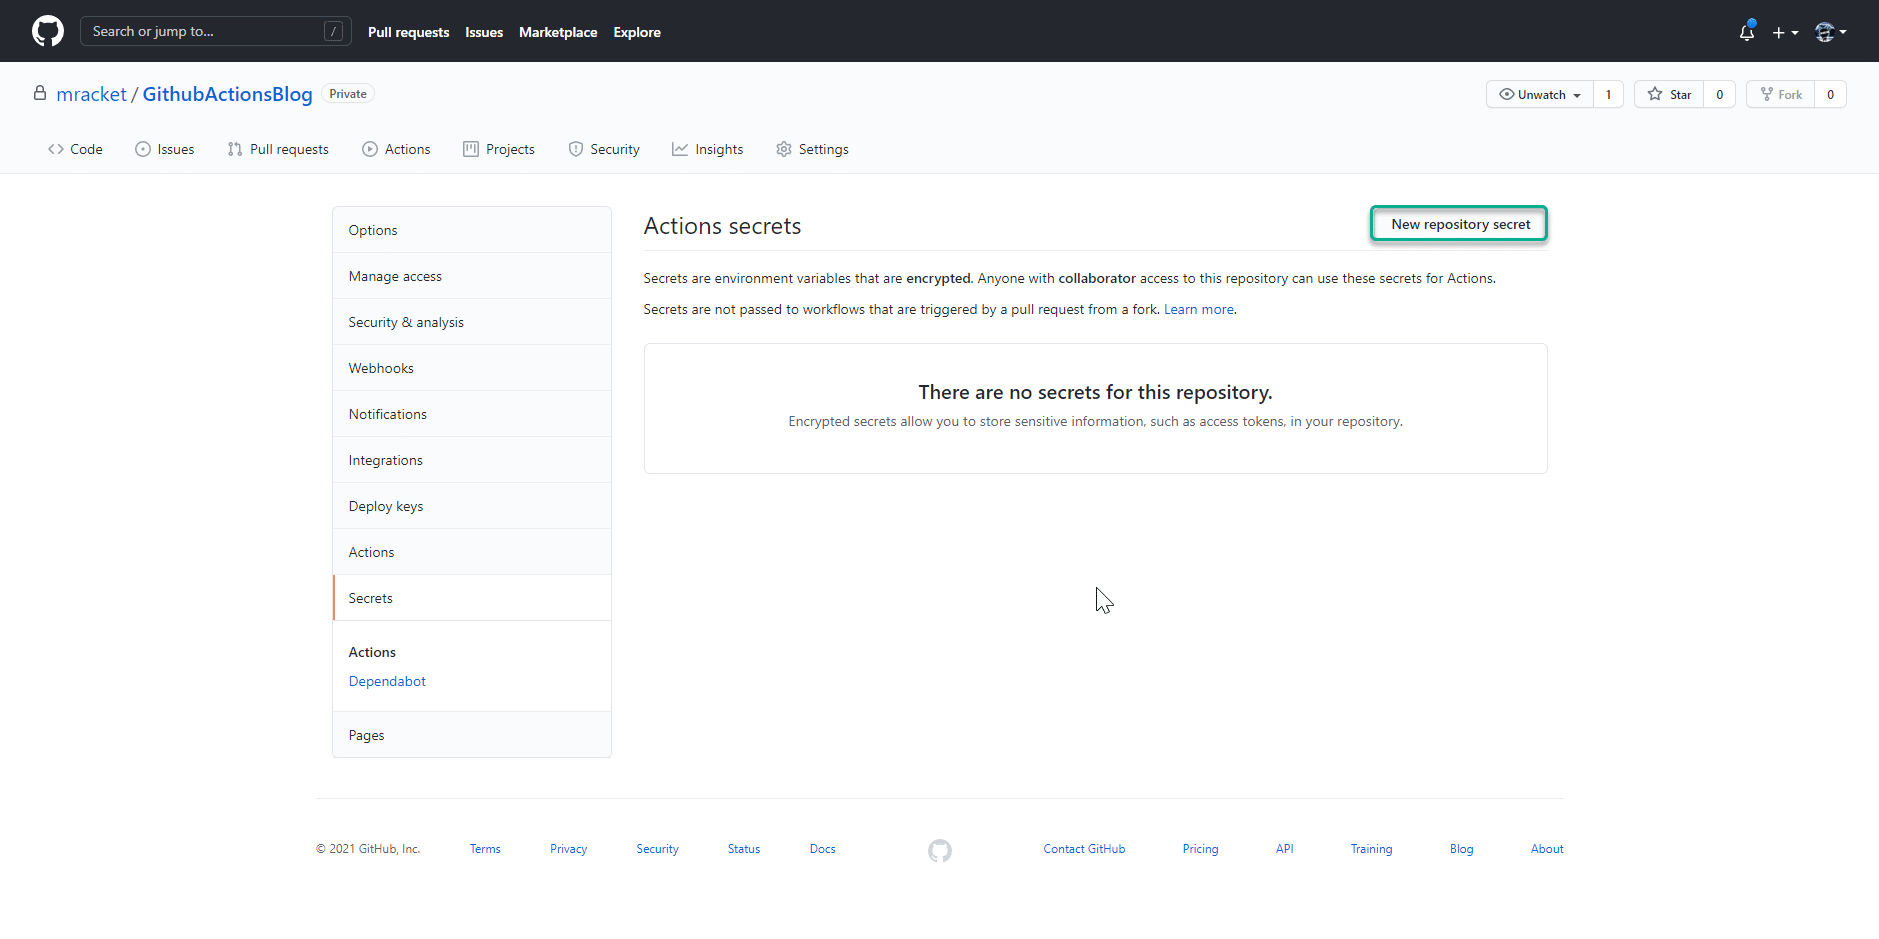This screenshot has height=939, width=1879.
Task: Open the user avatar menu
Action: point(1830,32)
